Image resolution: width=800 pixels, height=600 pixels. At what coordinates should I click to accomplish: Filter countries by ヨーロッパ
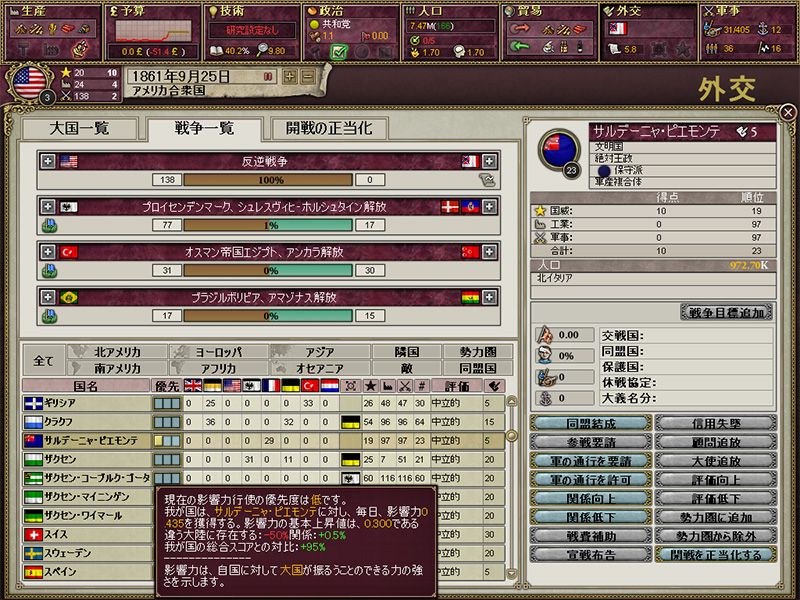point(218,352)
